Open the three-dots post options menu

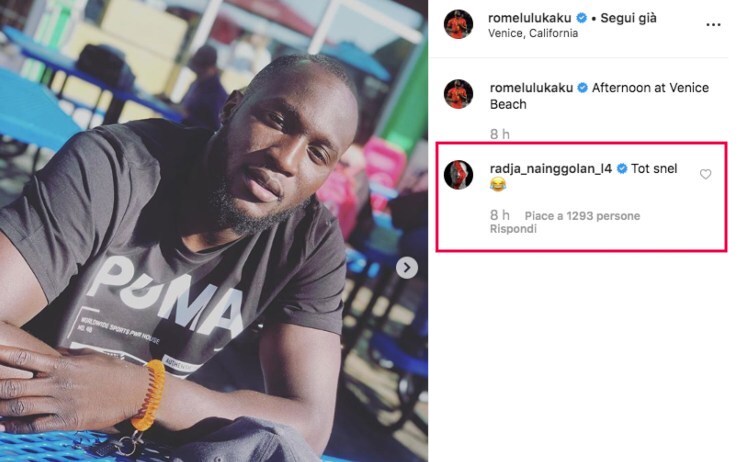click(x=713, y=25)
